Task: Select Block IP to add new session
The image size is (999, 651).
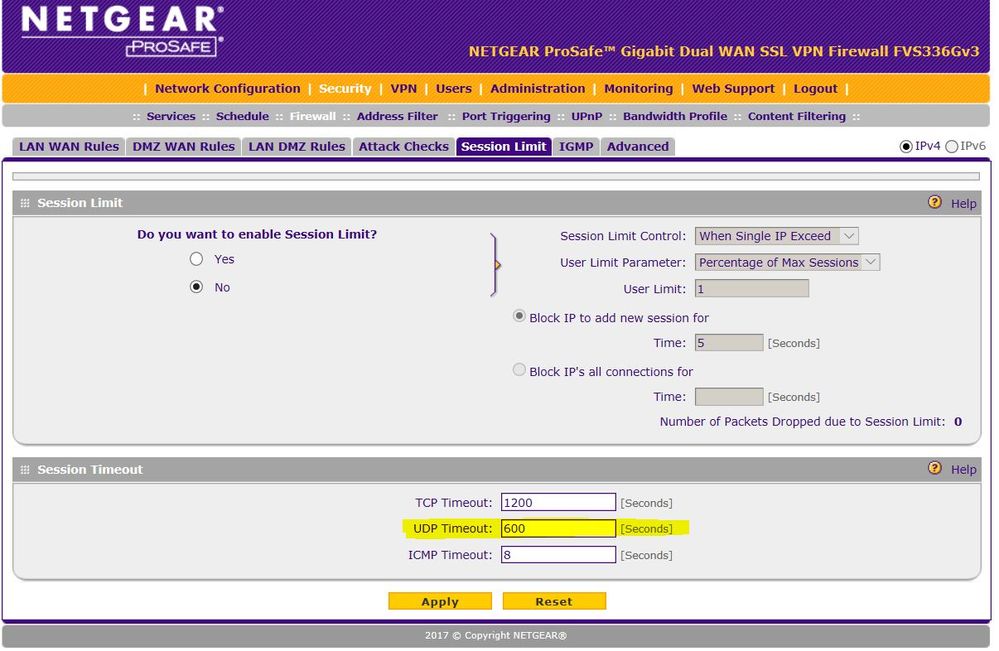Action: pyautogui.click(x=519, y=316)
